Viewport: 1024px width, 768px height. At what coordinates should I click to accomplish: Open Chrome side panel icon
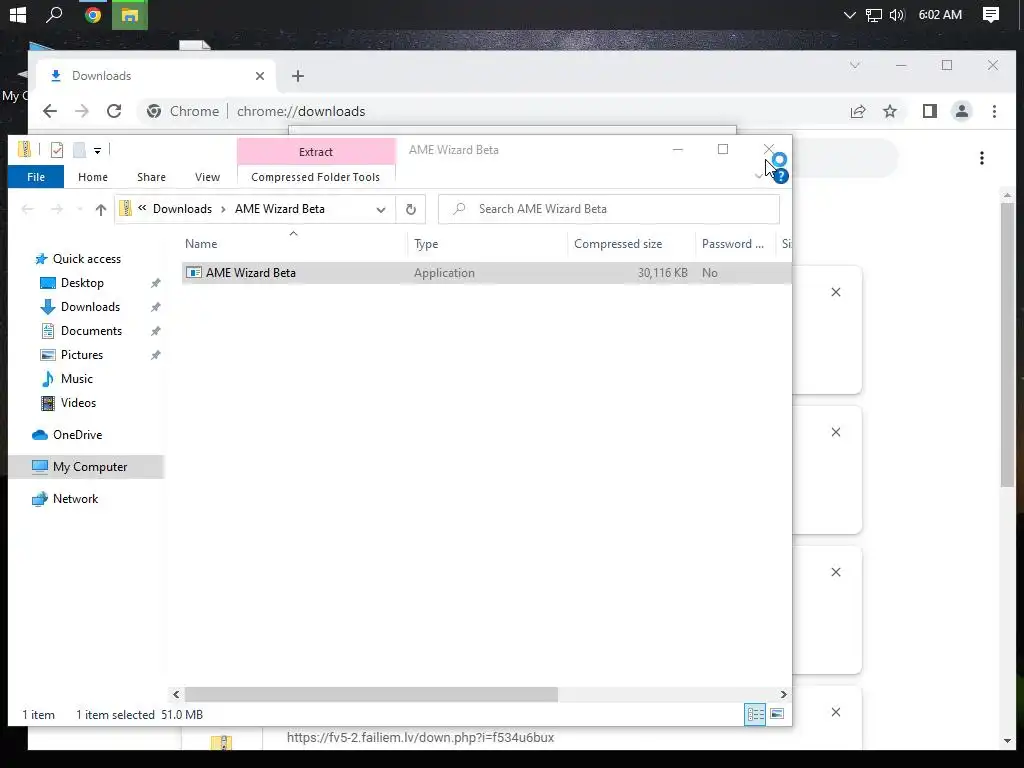pyautogui.click(x=930, y=112)
